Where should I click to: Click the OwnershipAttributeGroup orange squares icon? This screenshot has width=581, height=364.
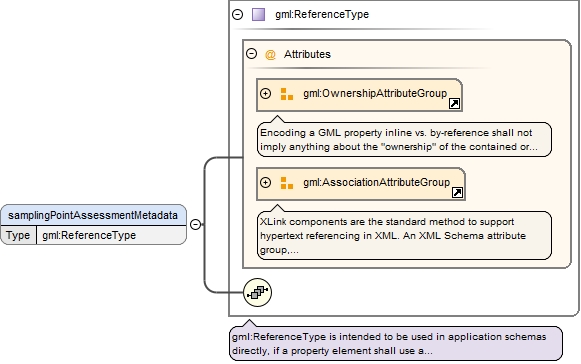tap(286, 94)
